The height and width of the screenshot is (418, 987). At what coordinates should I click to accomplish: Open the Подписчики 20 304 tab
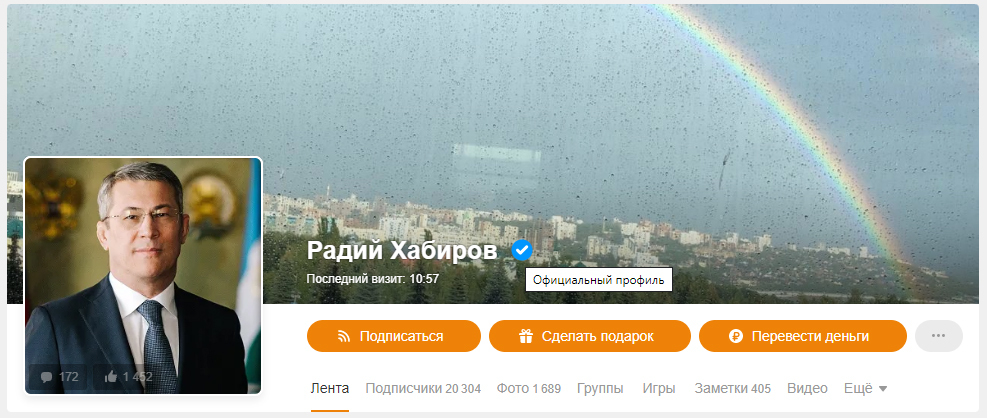[423, 389]
